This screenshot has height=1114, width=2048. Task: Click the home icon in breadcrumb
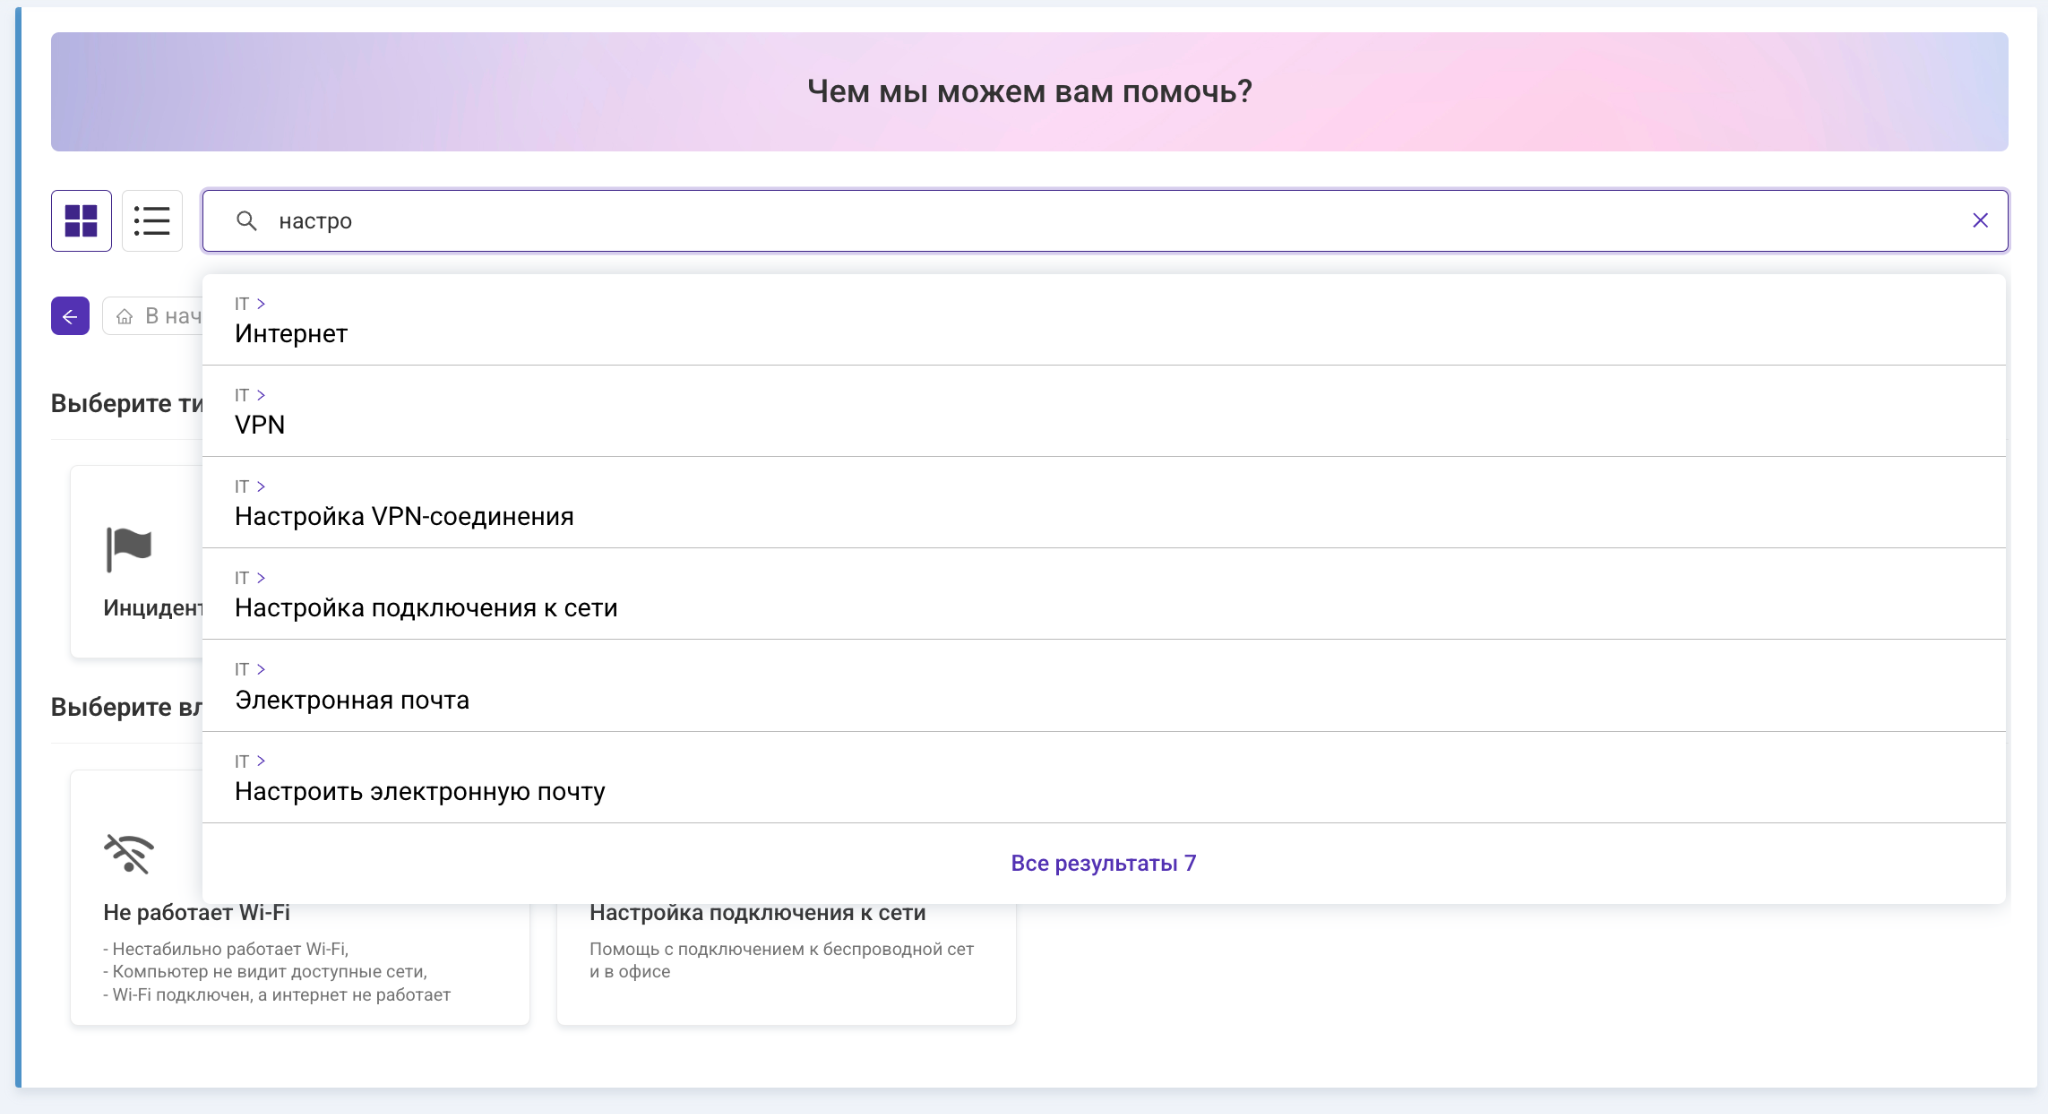(125, 317)
